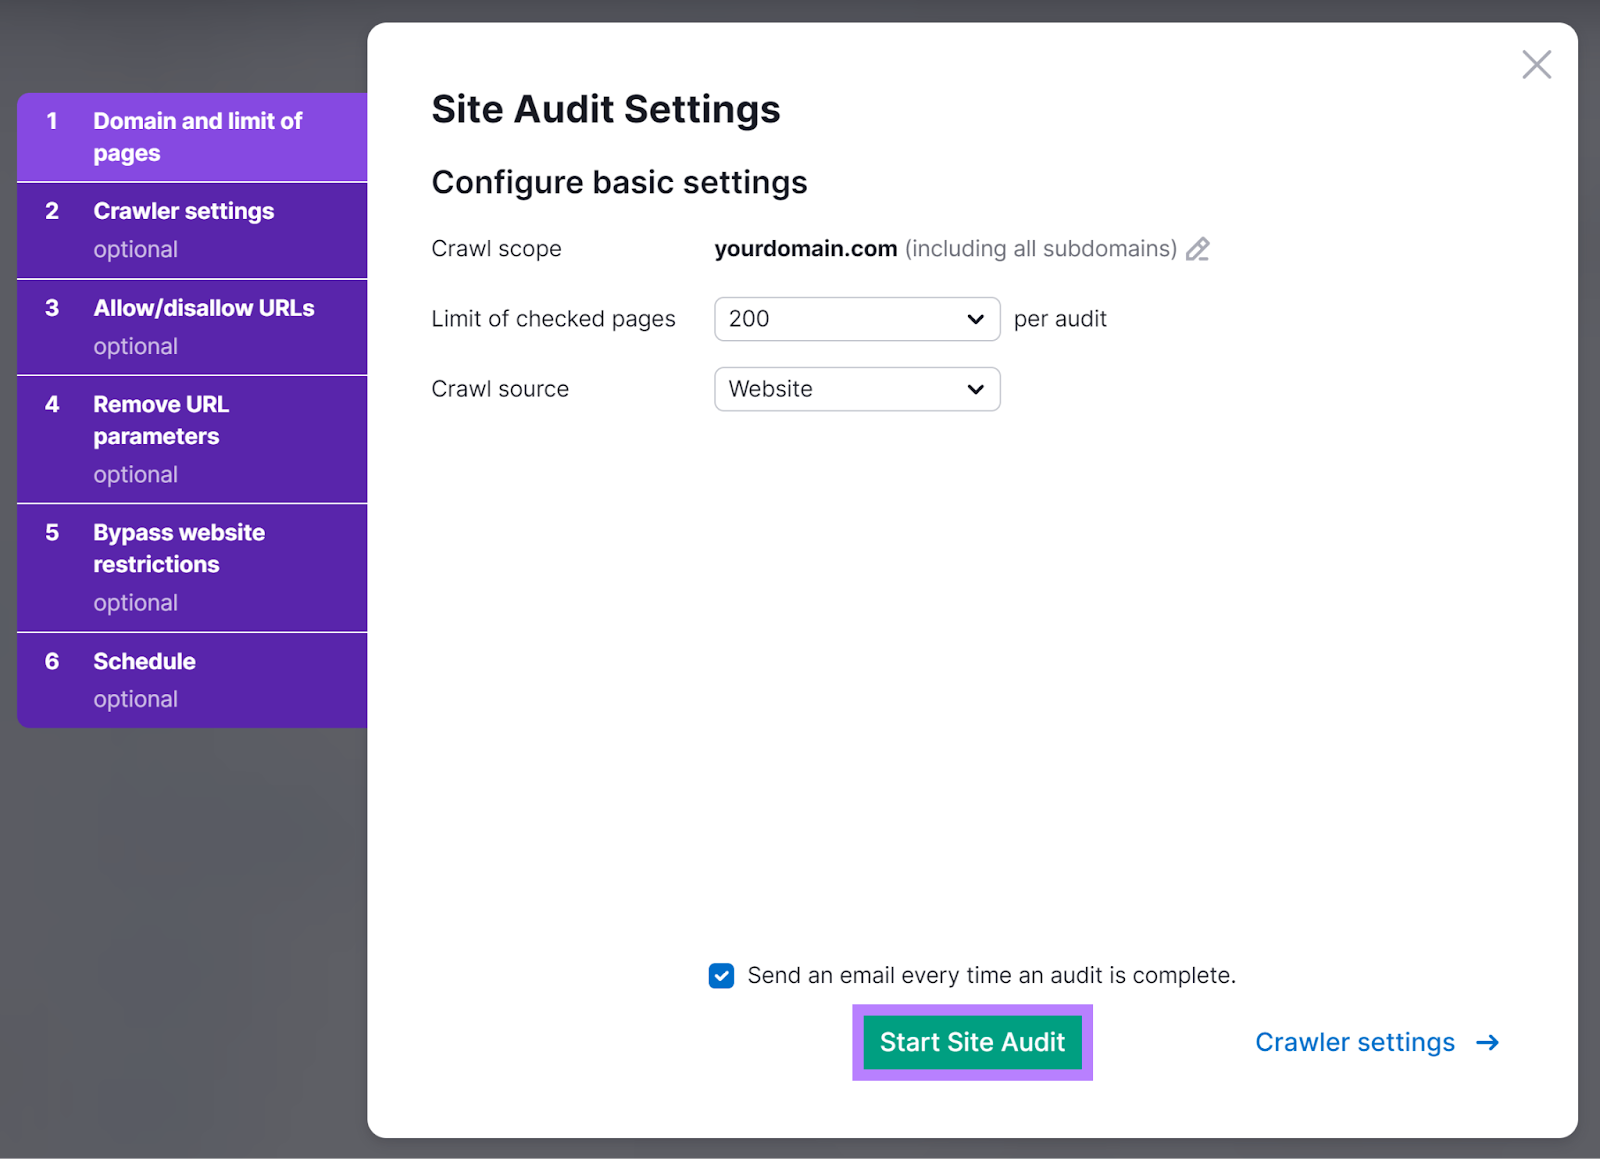Open the Crawl source dropdown
Screen dimensions: 1600x1159
[857, 389]
